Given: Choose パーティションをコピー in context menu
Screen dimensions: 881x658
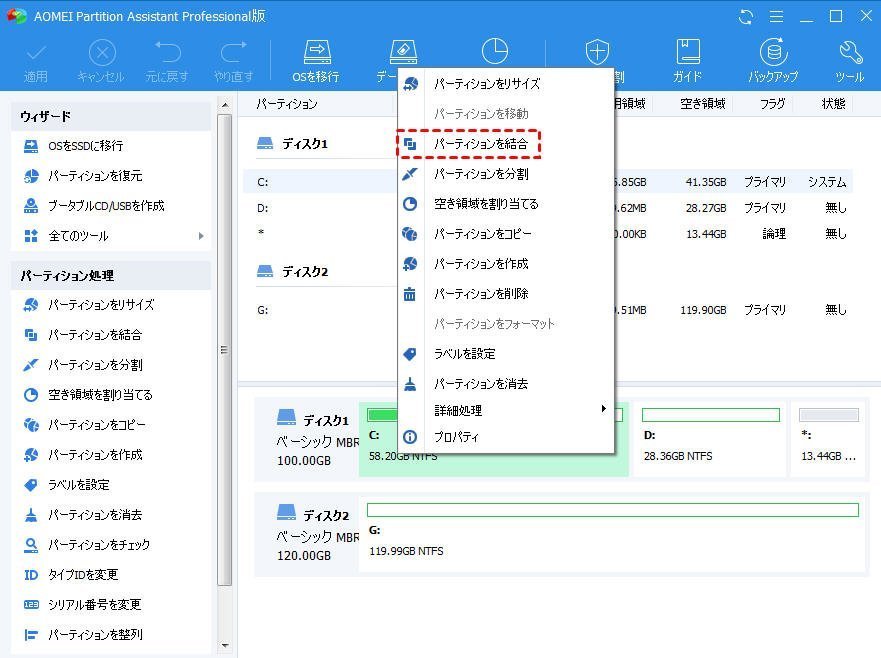Looking at the screenshot, I should 505,234.
